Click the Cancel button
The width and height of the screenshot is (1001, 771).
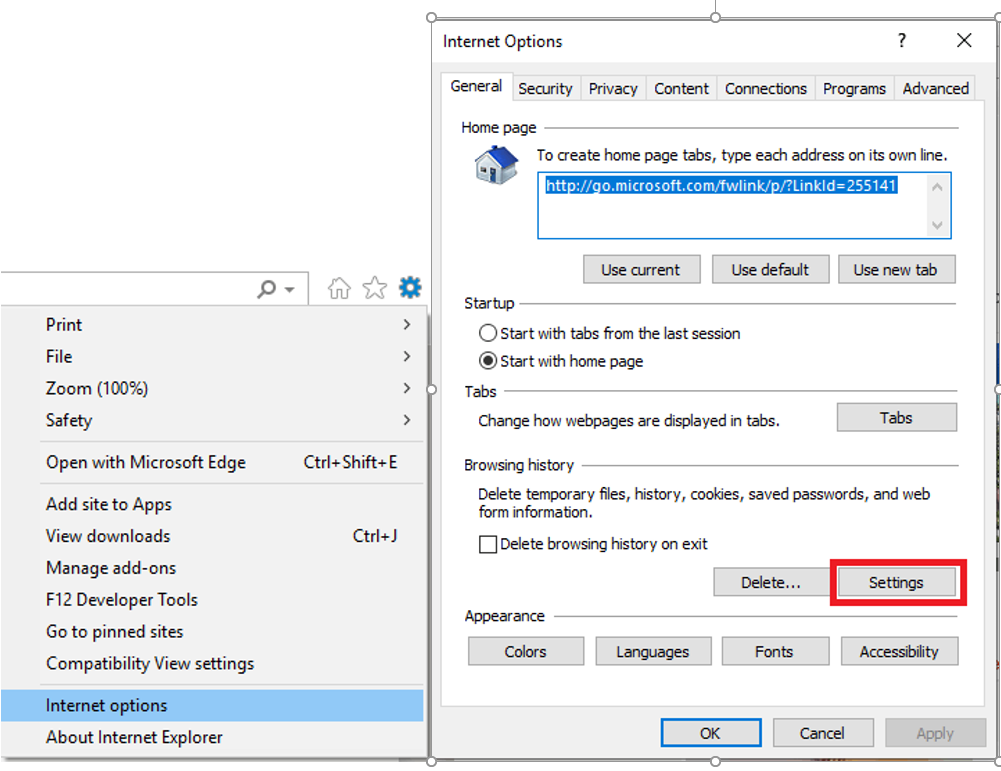click(x=822, y=733)
